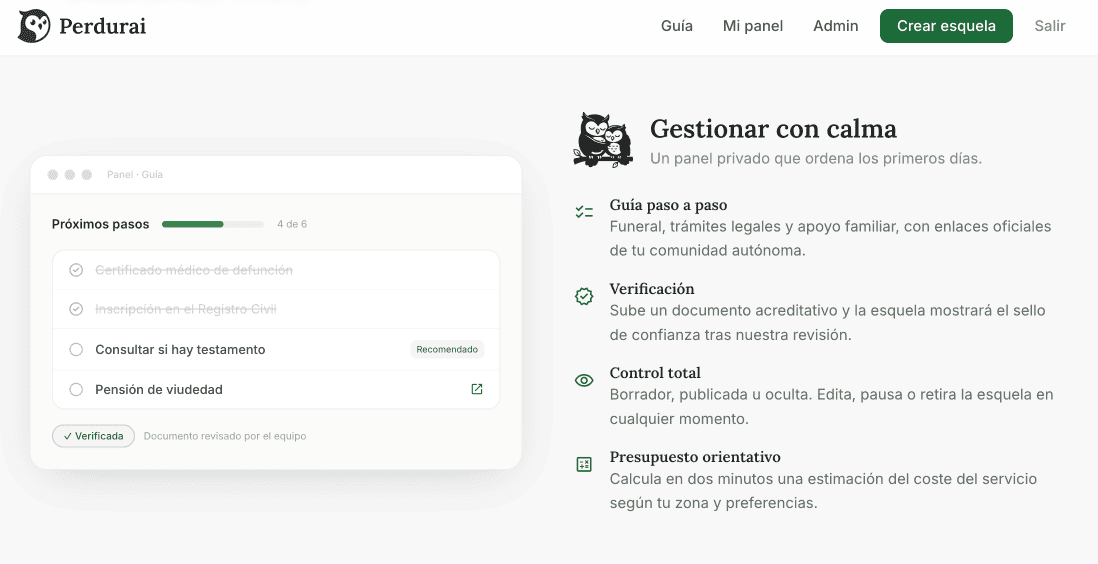Click the two owls illustration

click(604, 140)
